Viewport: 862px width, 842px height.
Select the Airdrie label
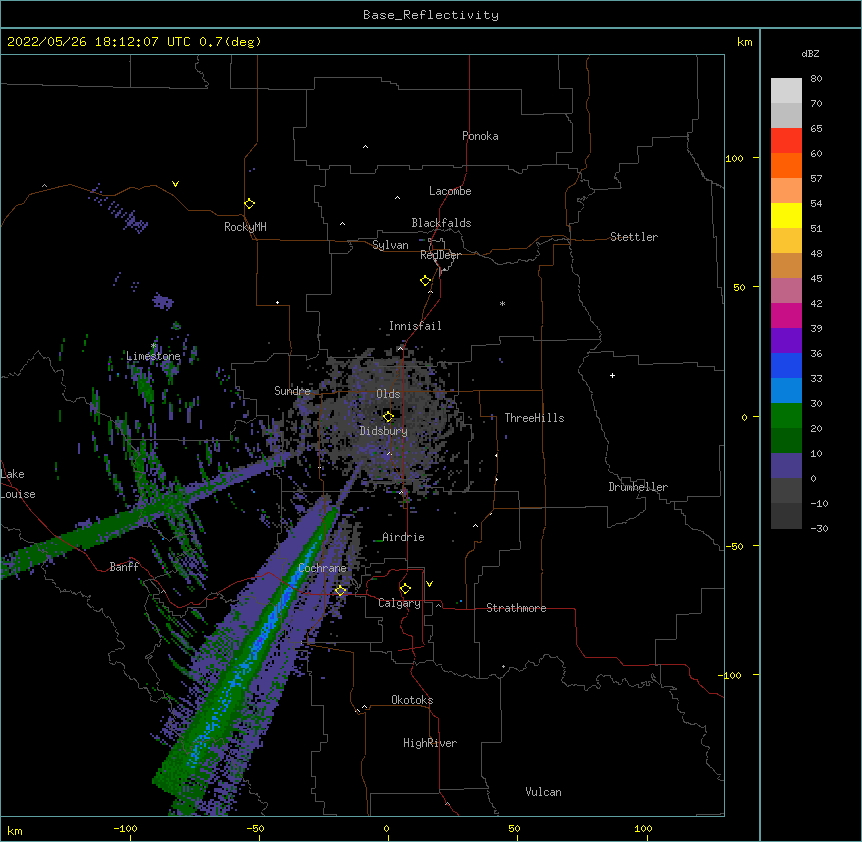(x=404, y=537)
